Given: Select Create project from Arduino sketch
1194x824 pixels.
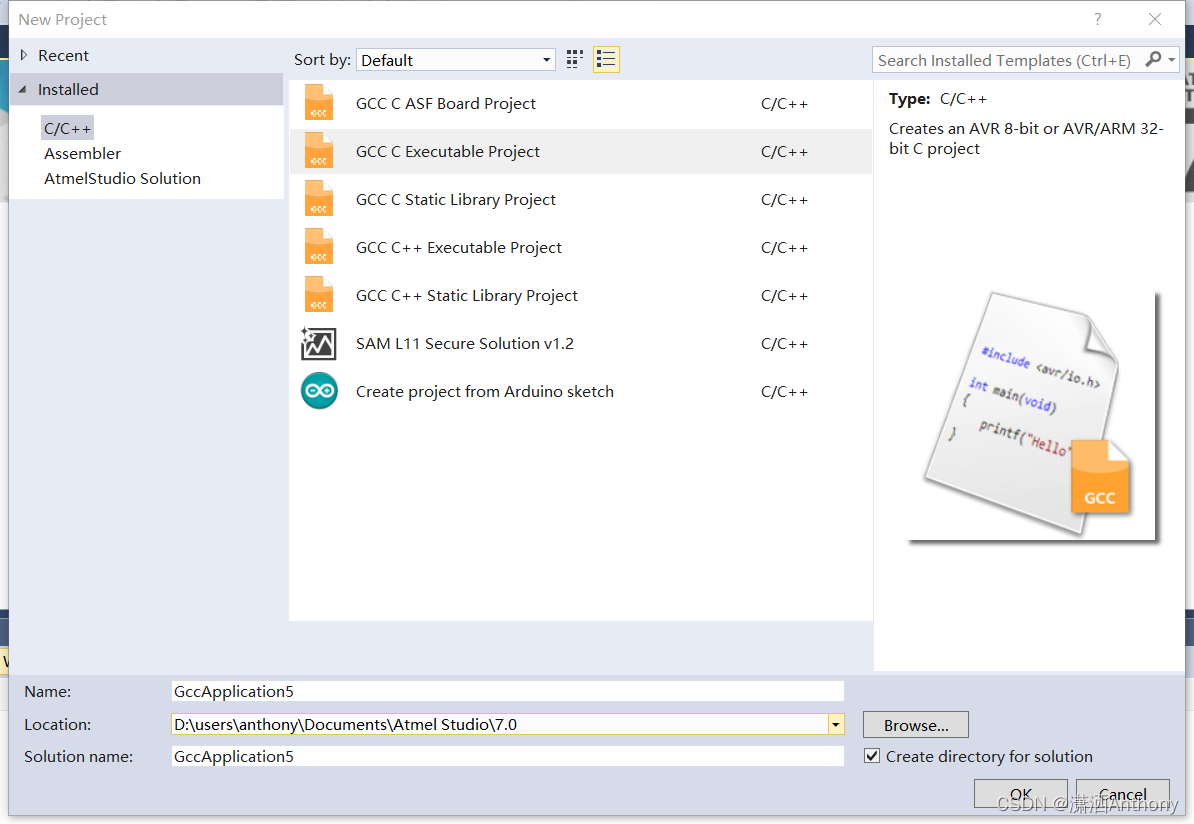Looking at the screenshot, I should click(x=581, y=391).
